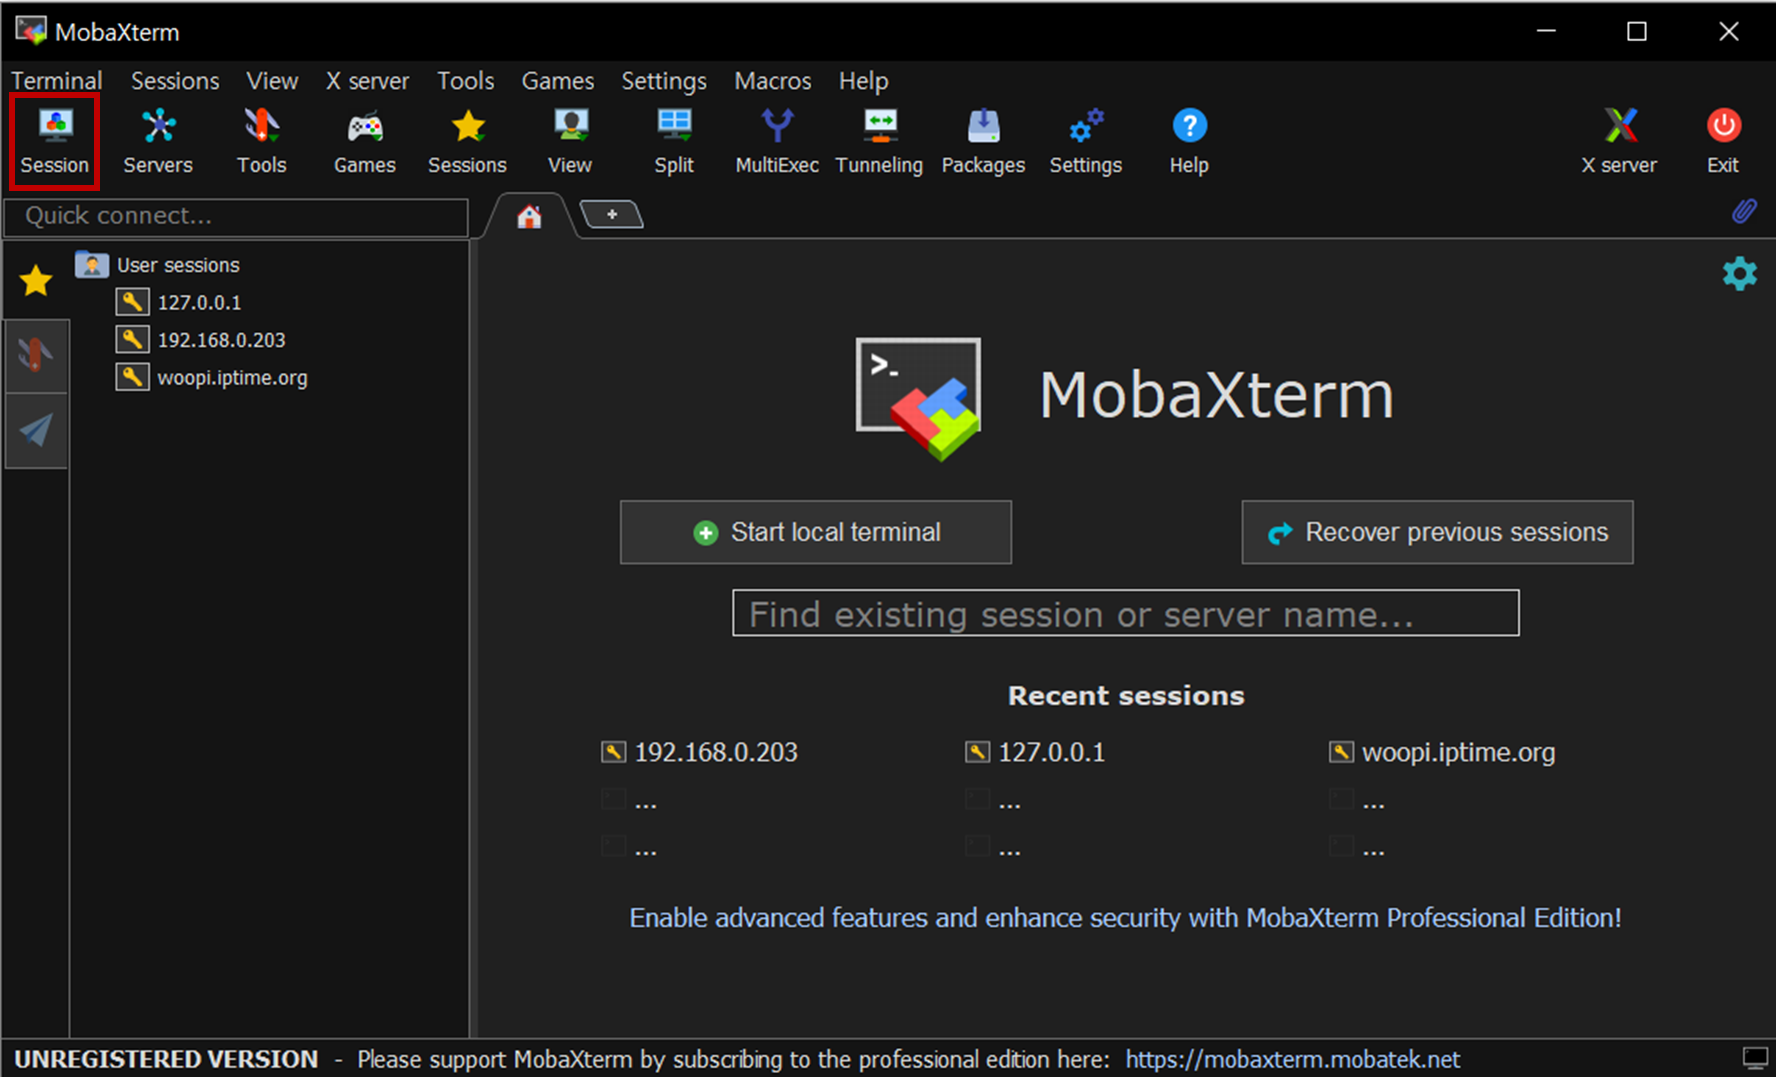
Task: Add a new tab with plus tab
Action: 612,215
